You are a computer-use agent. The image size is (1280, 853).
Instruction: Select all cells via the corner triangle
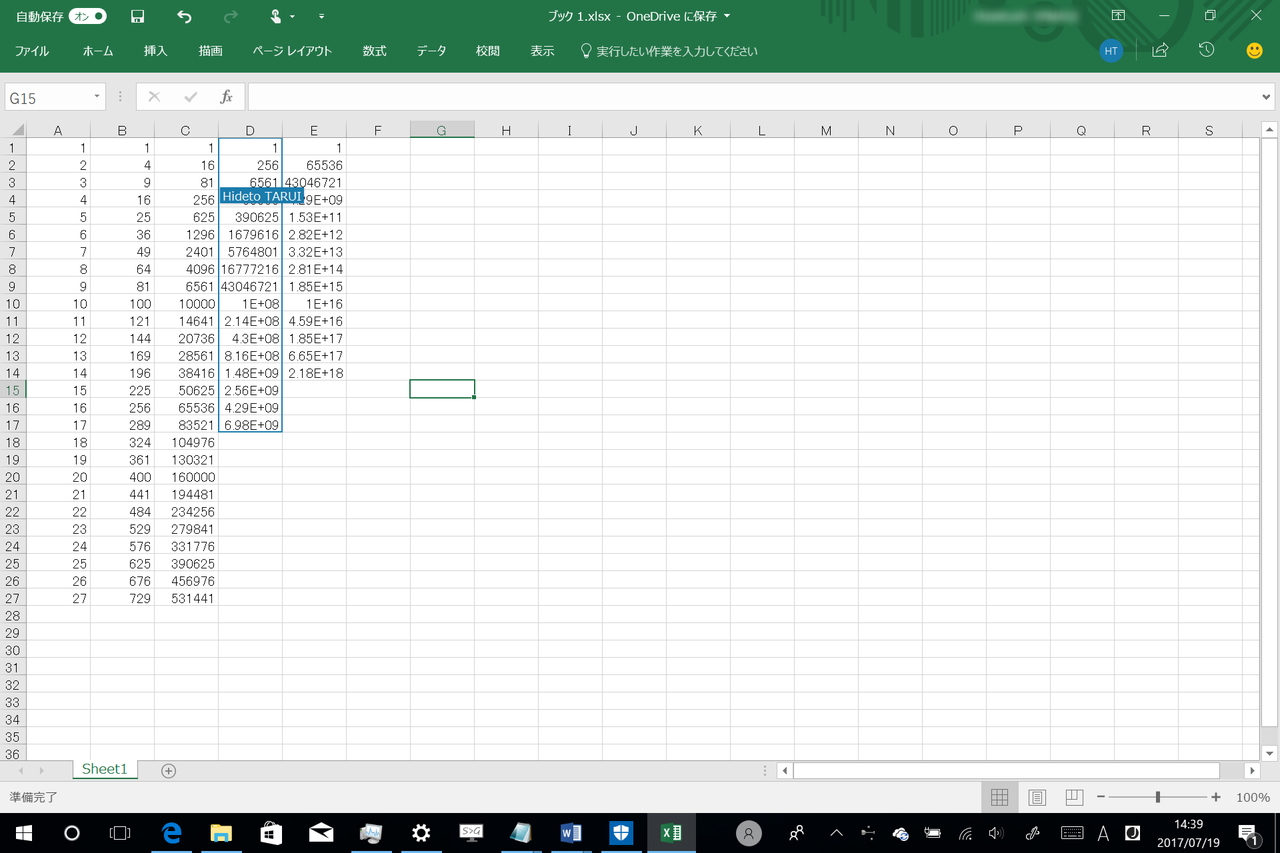tap(14, 130)
